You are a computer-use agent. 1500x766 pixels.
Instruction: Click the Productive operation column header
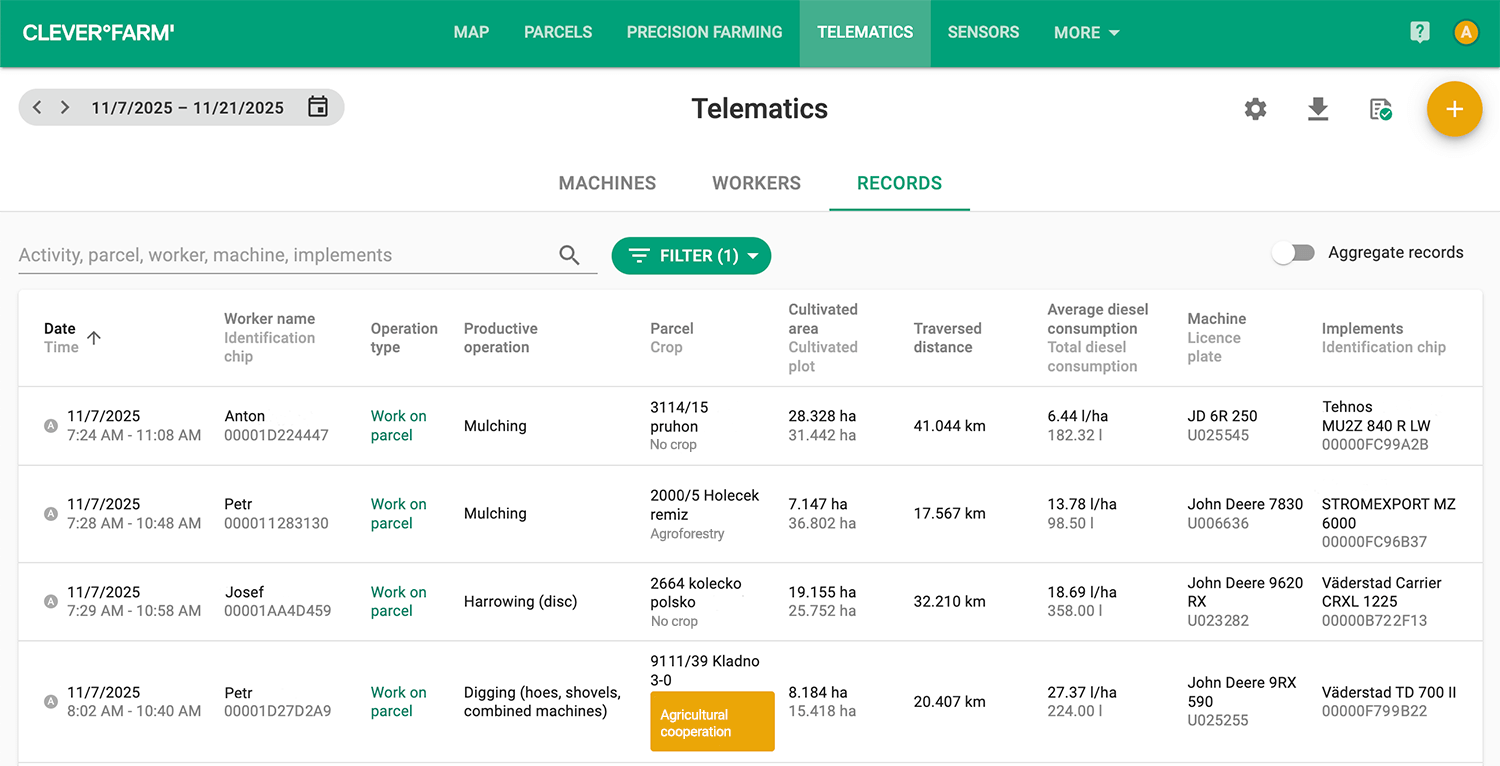click(x=500, y=338)
